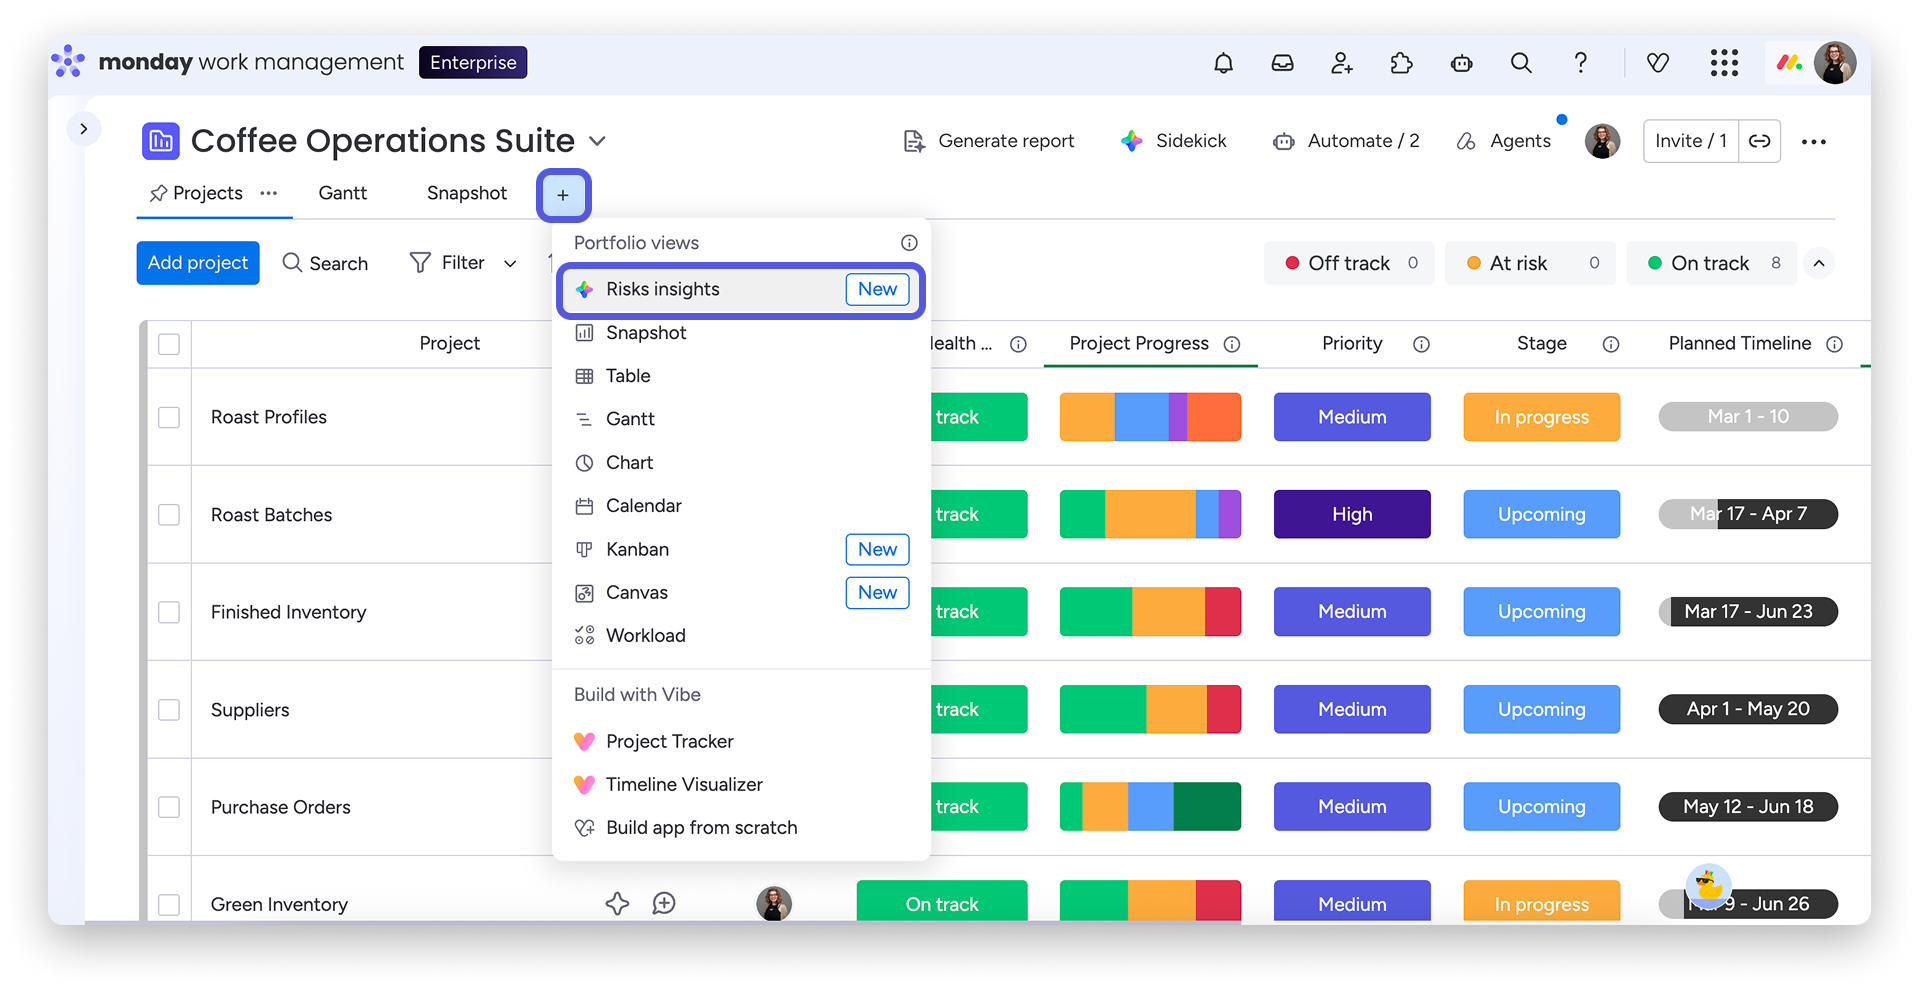Check the Roast Batches row checkbox

(169, 515)
